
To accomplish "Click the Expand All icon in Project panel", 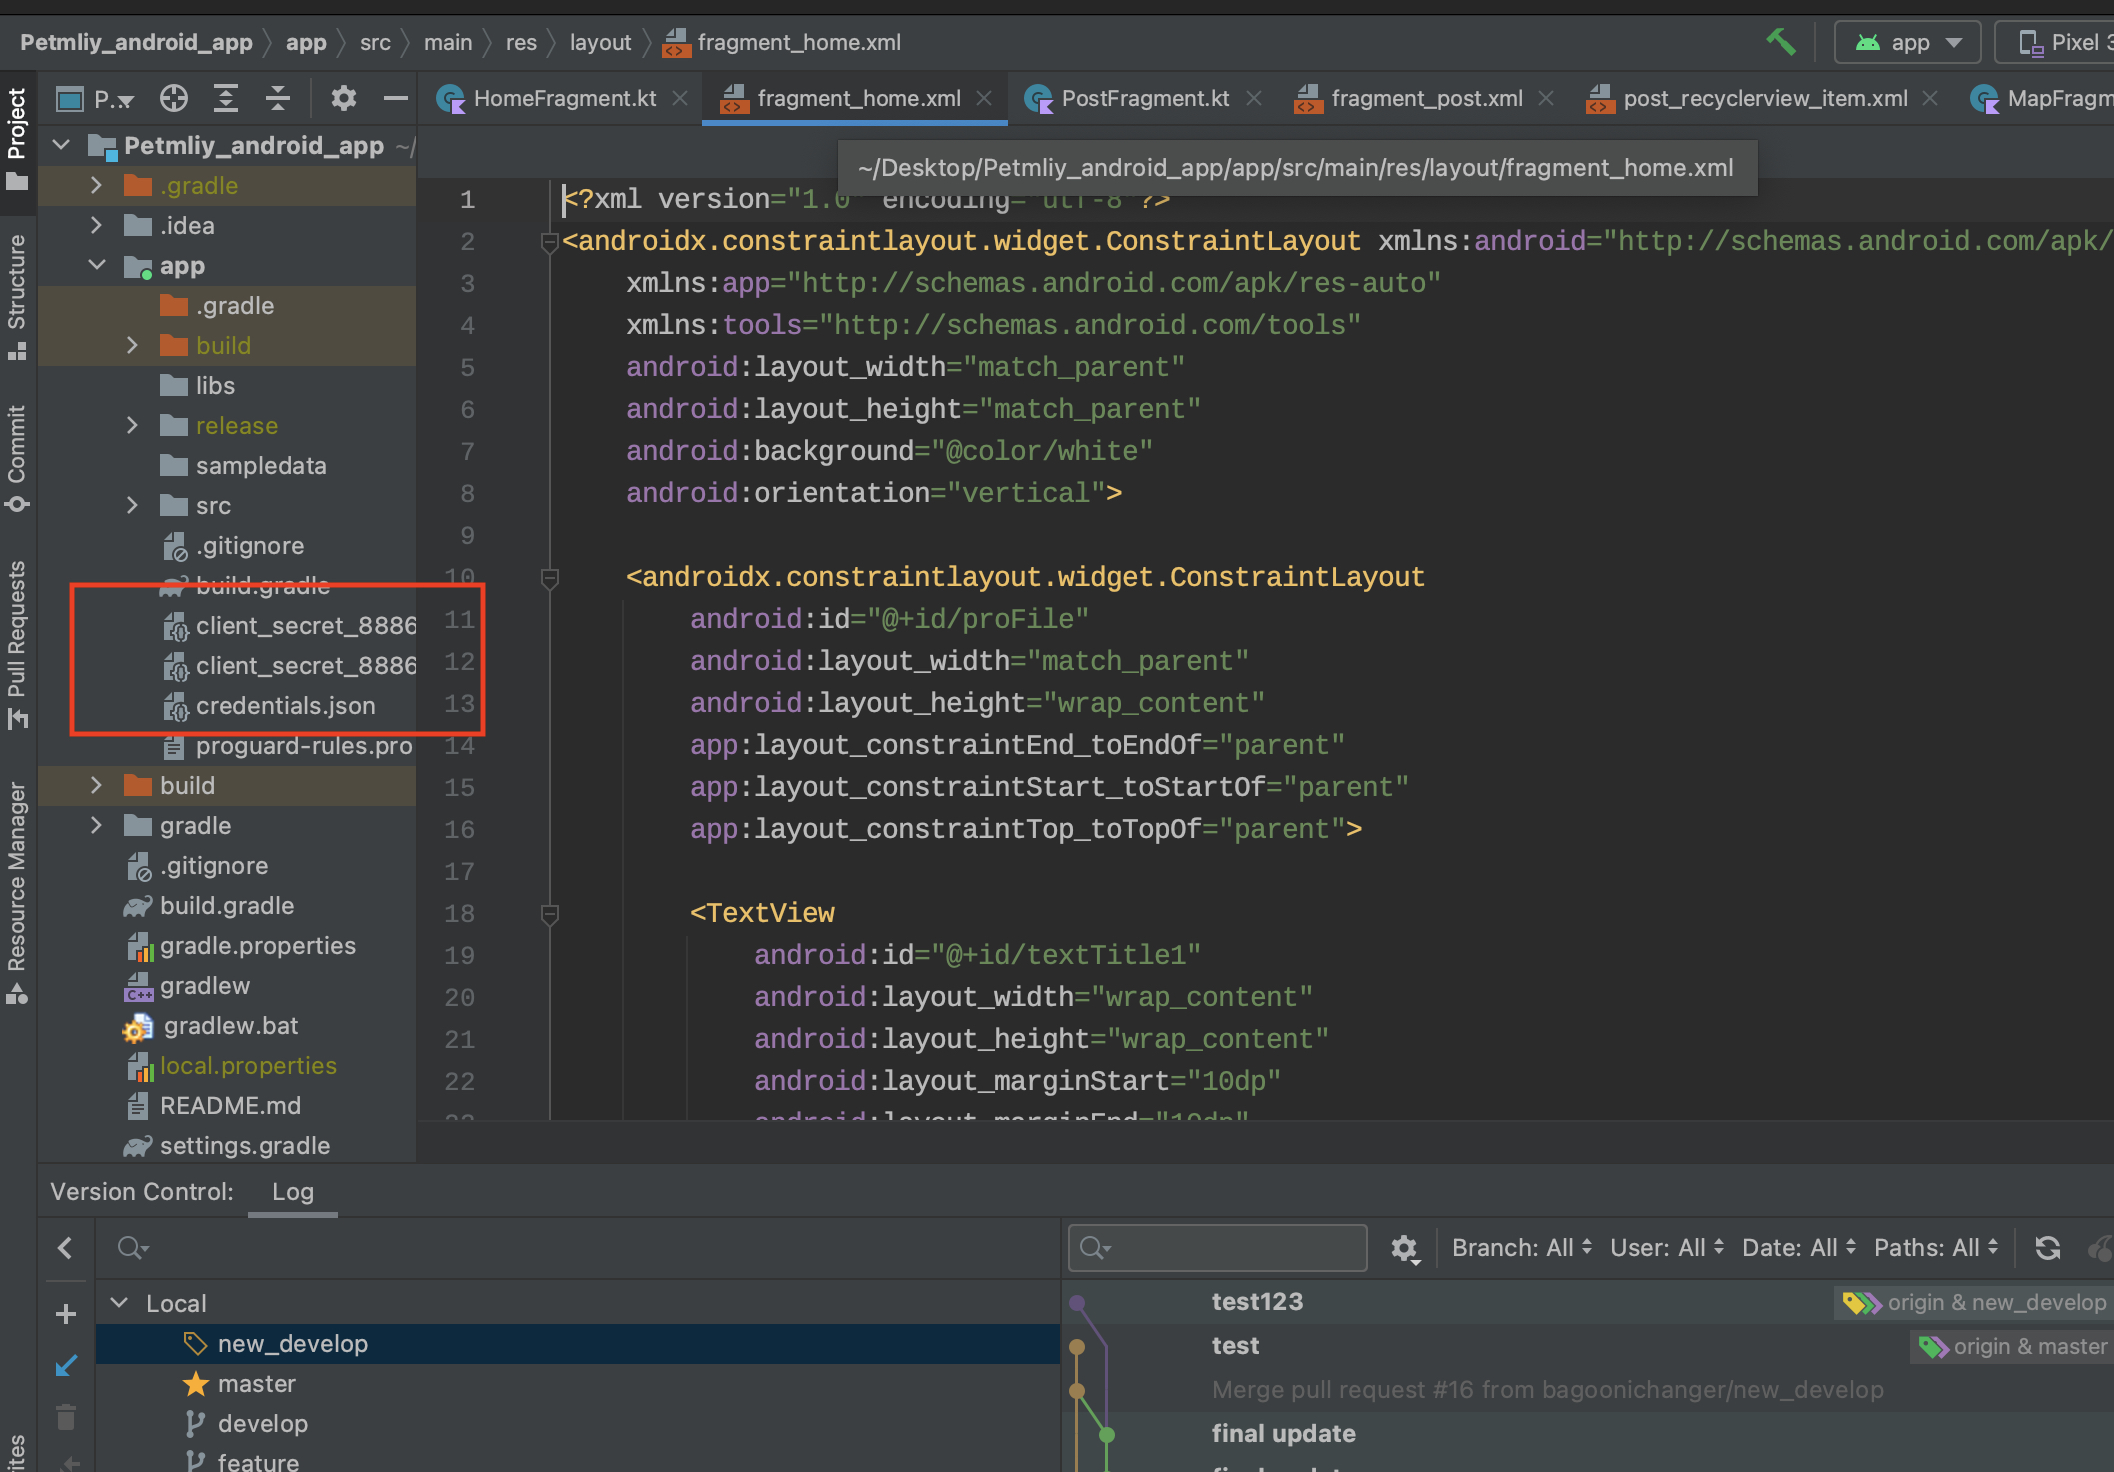I will coord(226,98).
